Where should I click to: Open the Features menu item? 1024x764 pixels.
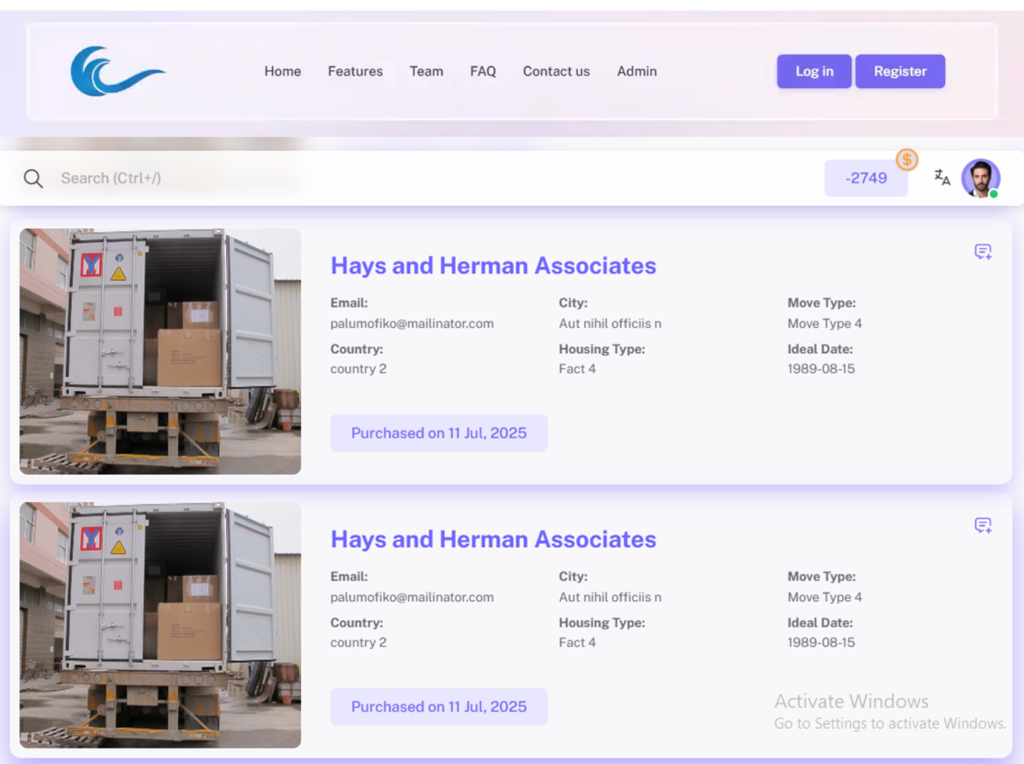pos(355,71)
